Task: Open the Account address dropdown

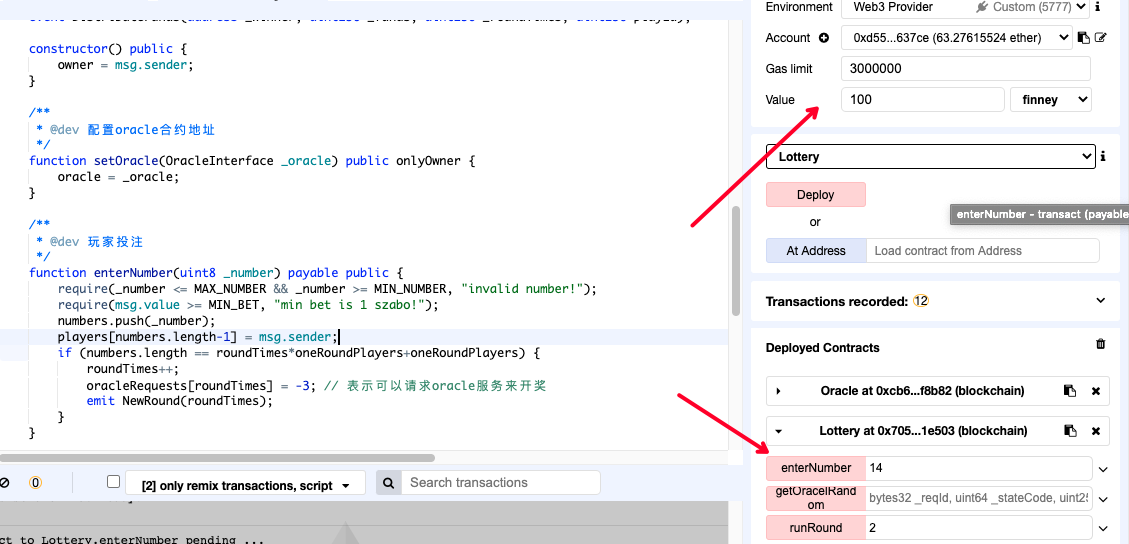Action: coord(957,37)
